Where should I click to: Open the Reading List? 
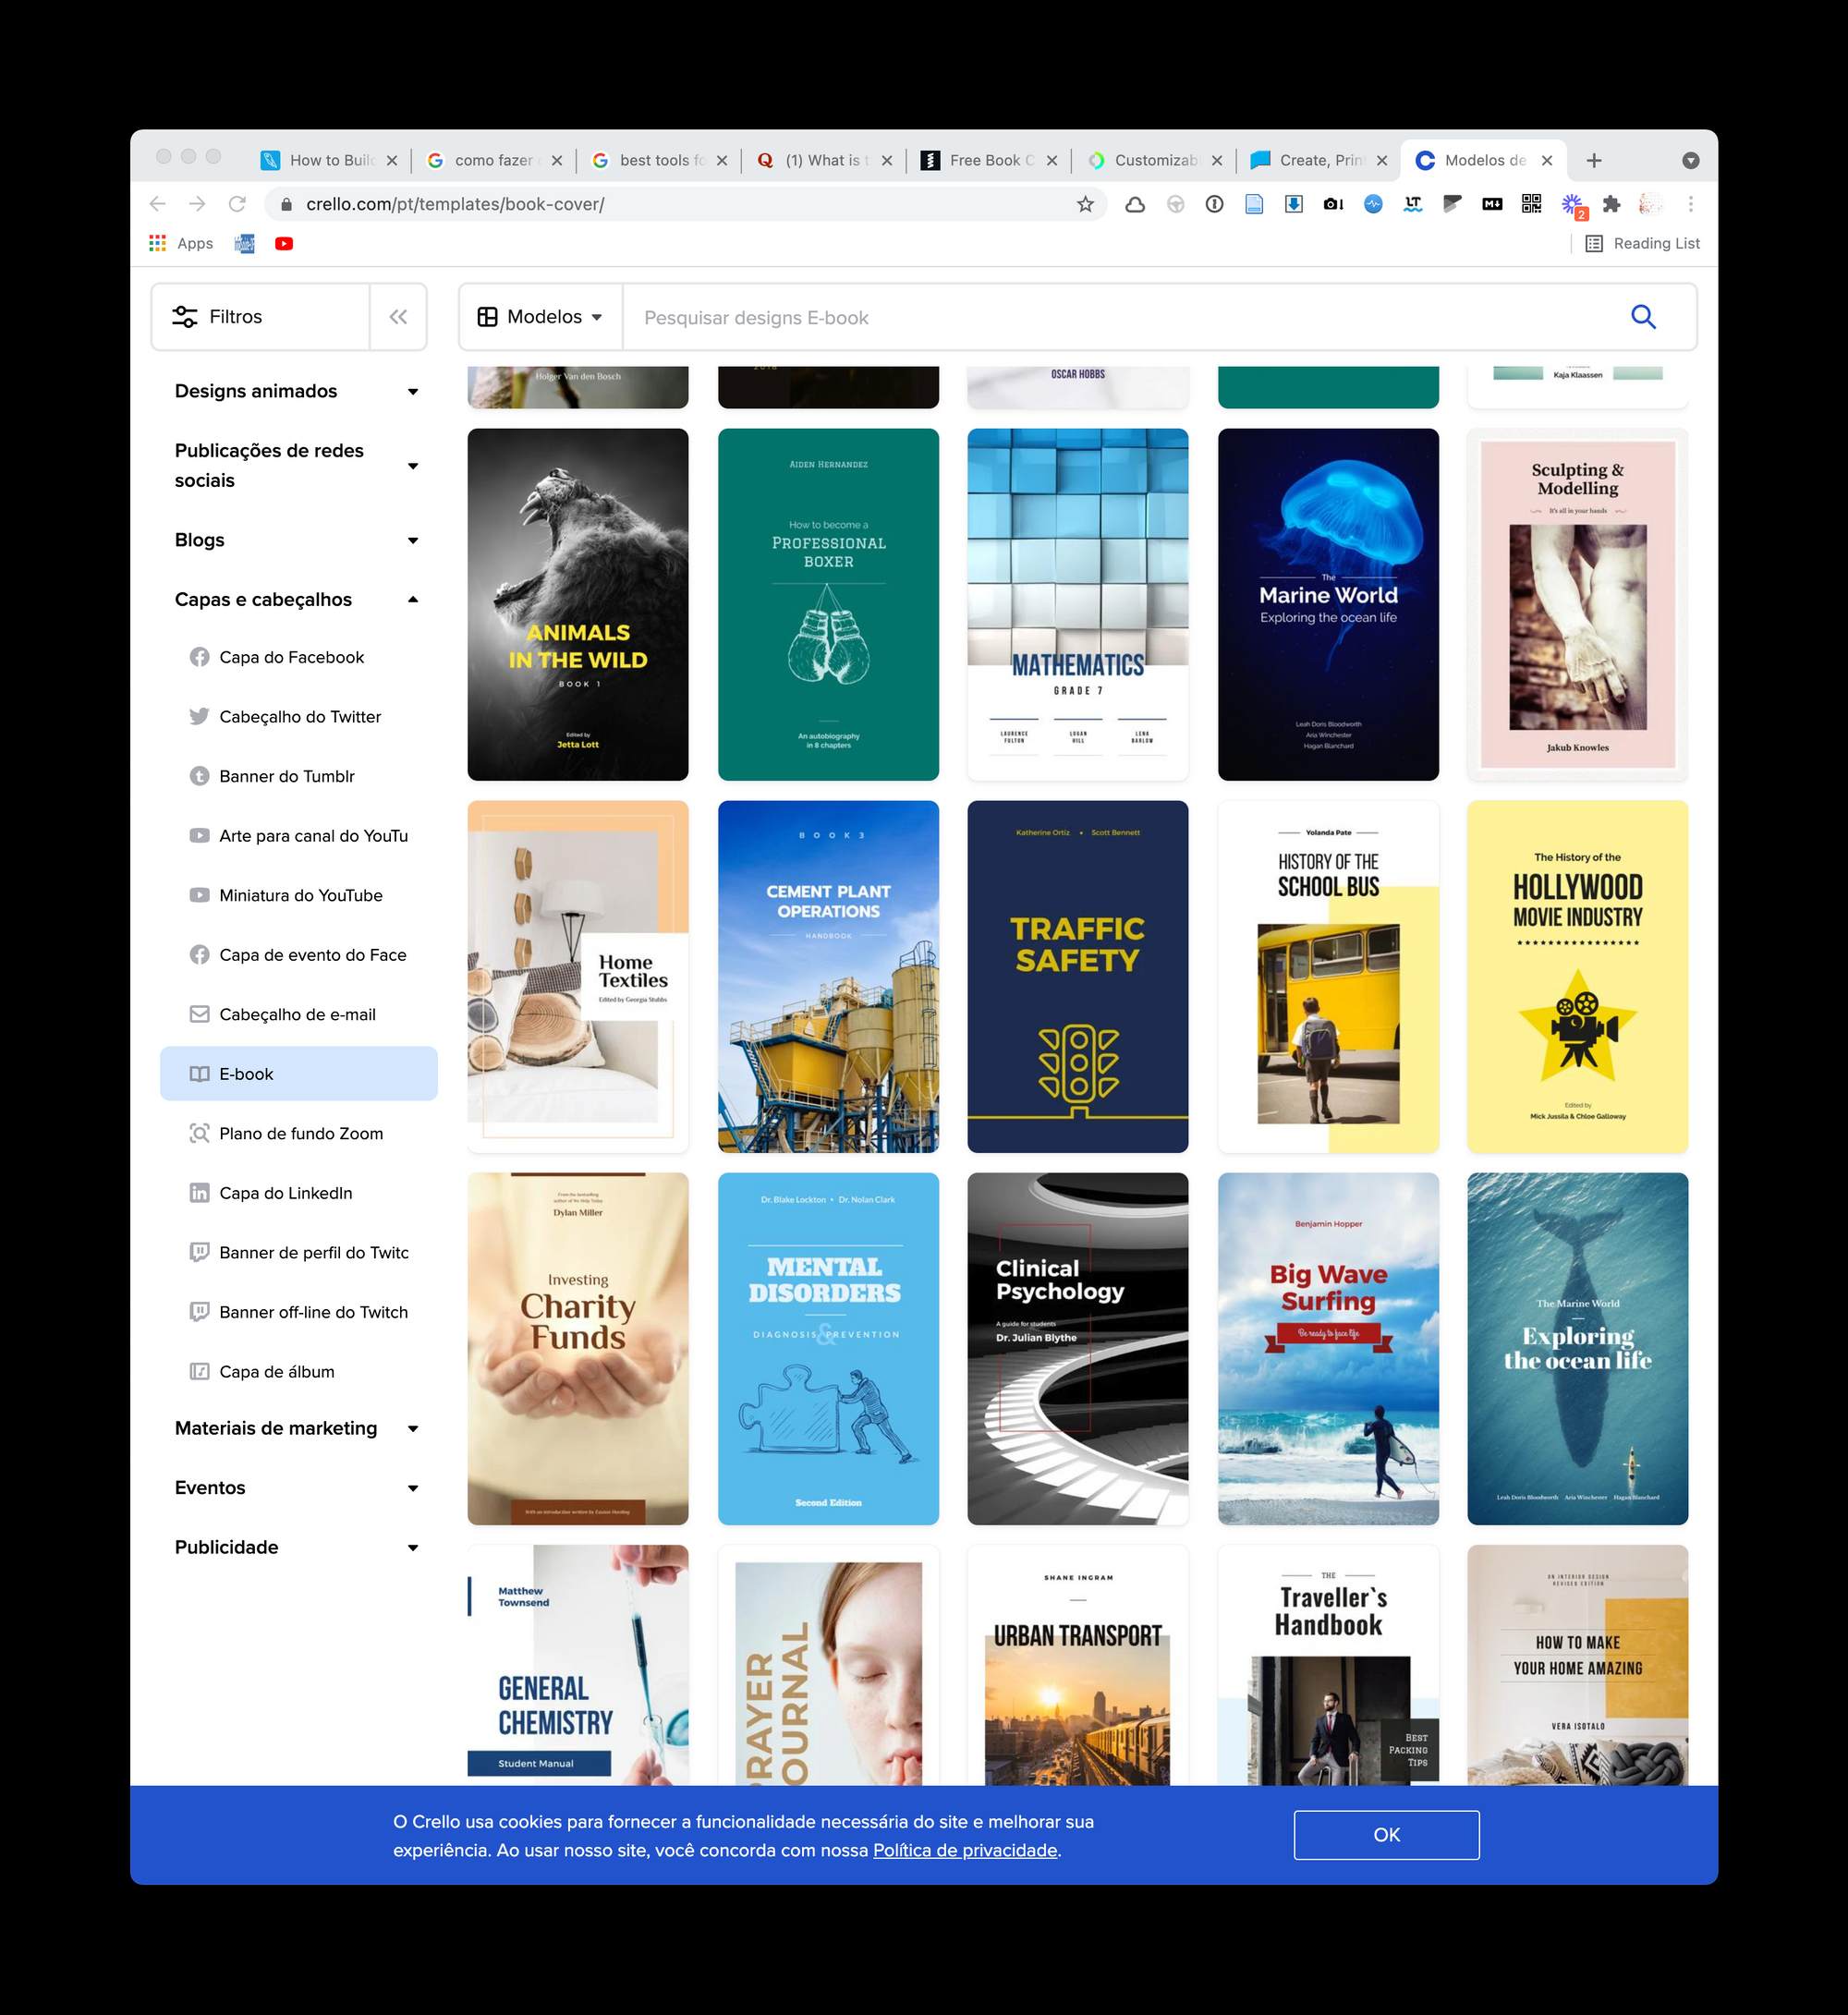1642,243
